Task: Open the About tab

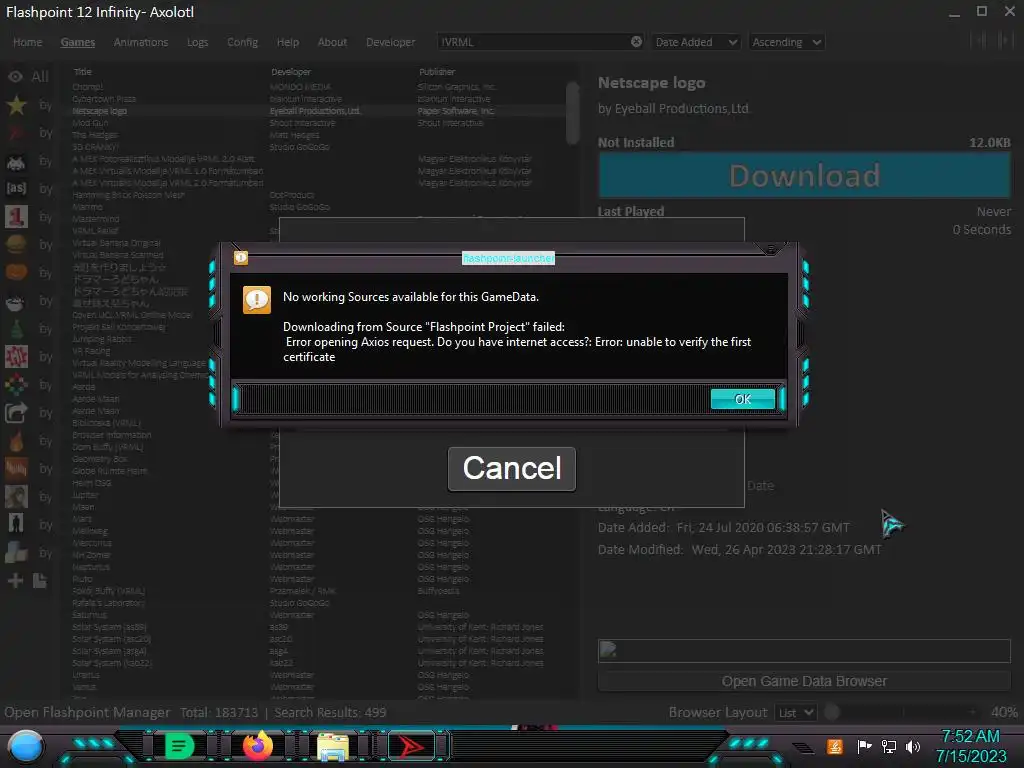Action: click(x=332, y=42)
